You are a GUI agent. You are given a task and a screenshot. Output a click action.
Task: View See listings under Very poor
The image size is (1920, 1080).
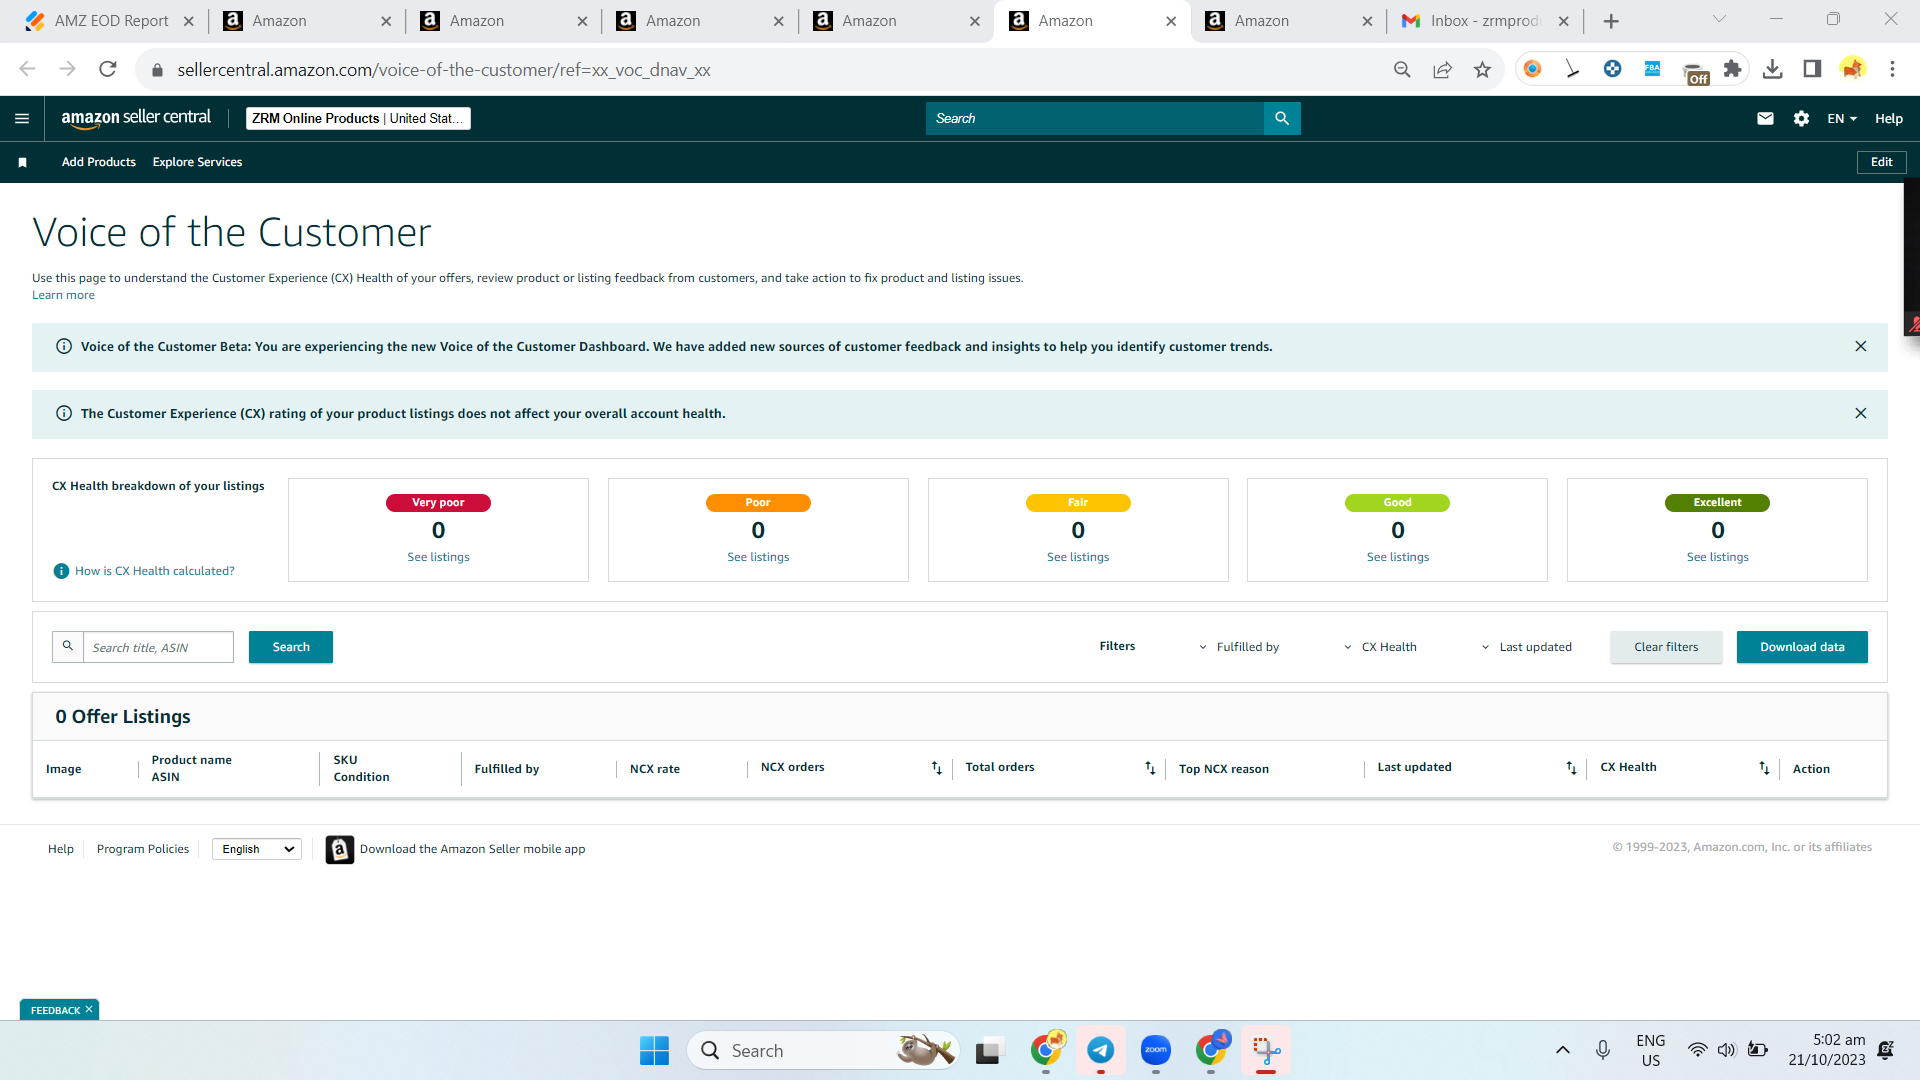[x=438, y=557]
